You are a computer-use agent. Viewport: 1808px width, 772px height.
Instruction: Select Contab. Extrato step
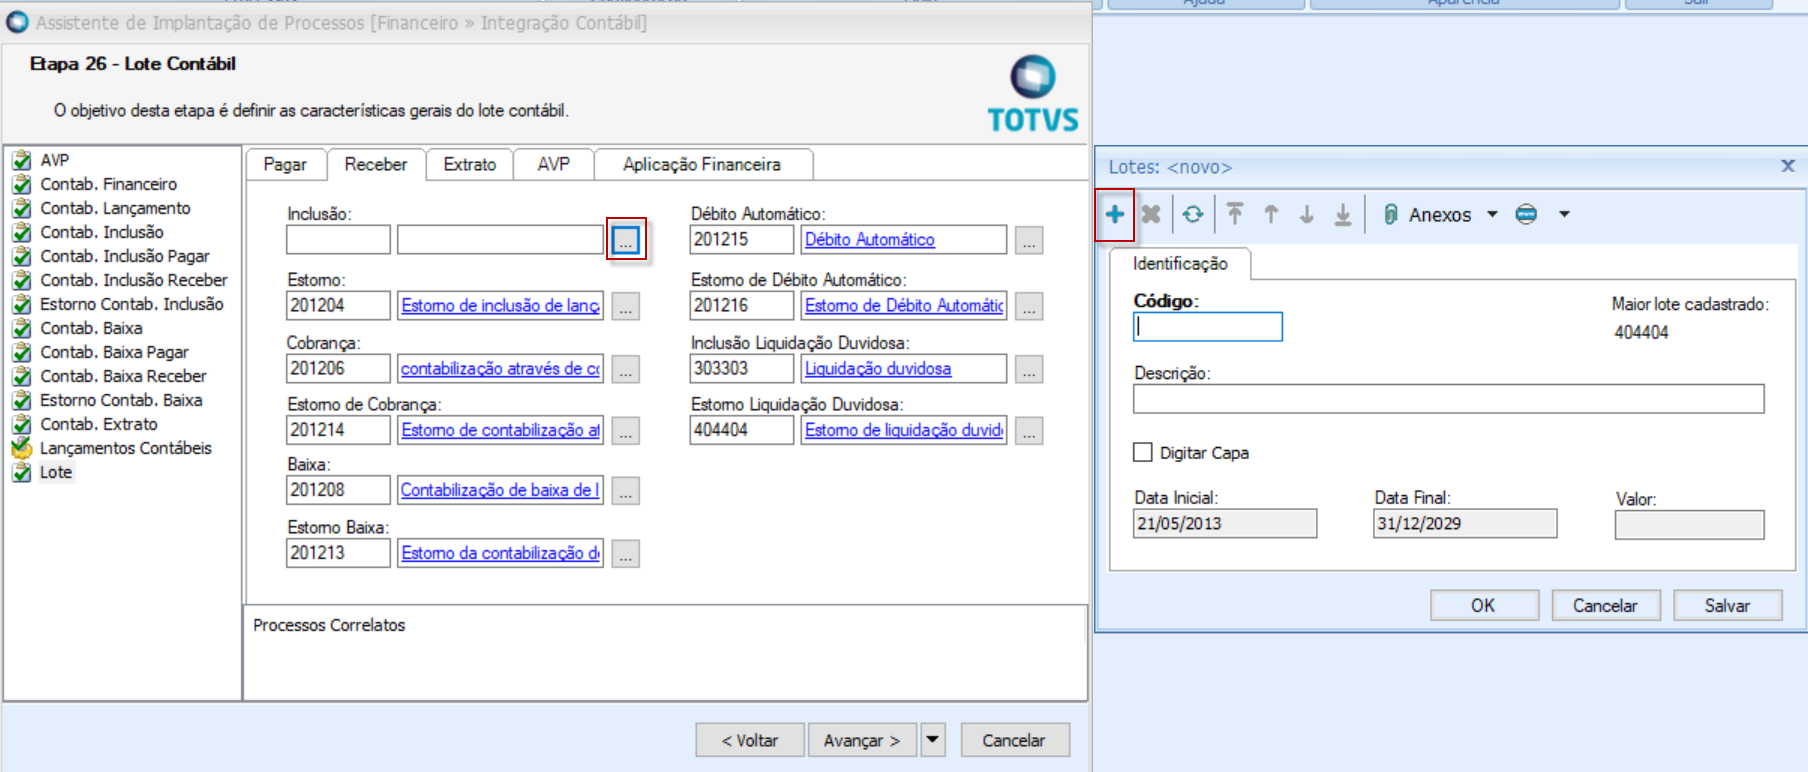[98, 424]
